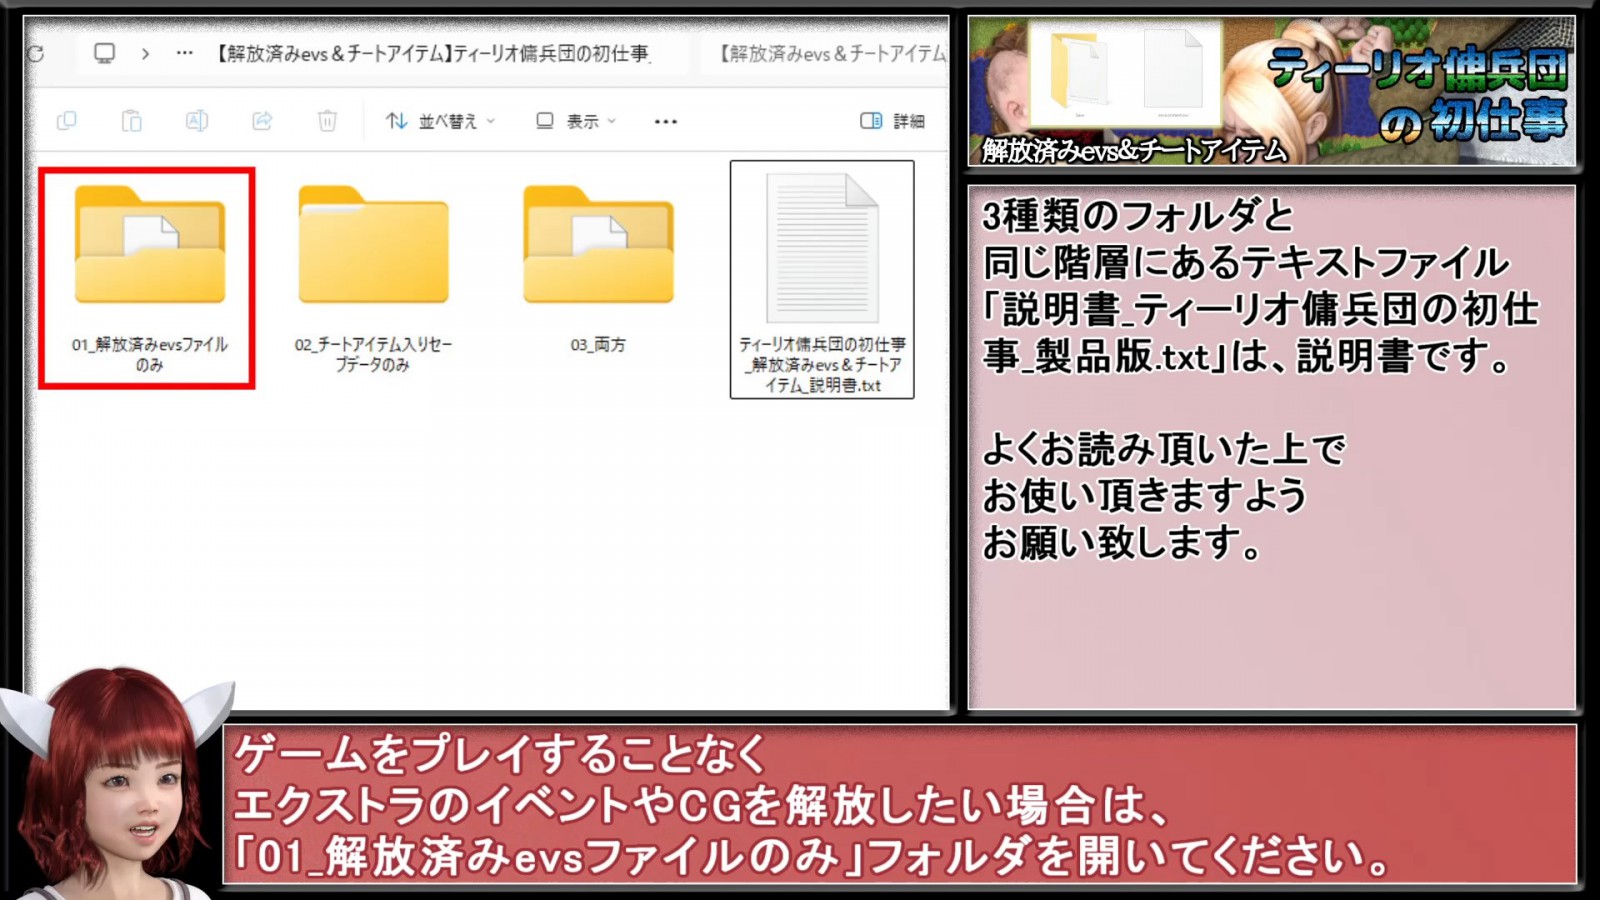
Task: Click the Copy toolbar icon
Action: click(x=67, y=121)
